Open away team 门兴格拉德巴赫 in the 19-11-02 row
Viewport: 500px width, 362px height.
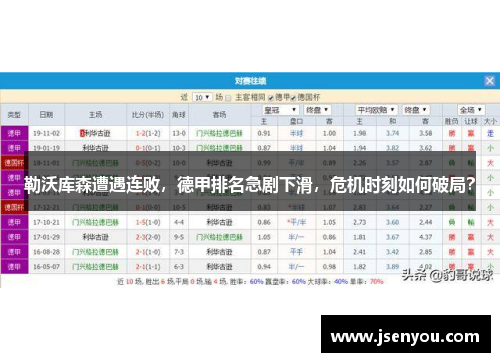[219, 133]
